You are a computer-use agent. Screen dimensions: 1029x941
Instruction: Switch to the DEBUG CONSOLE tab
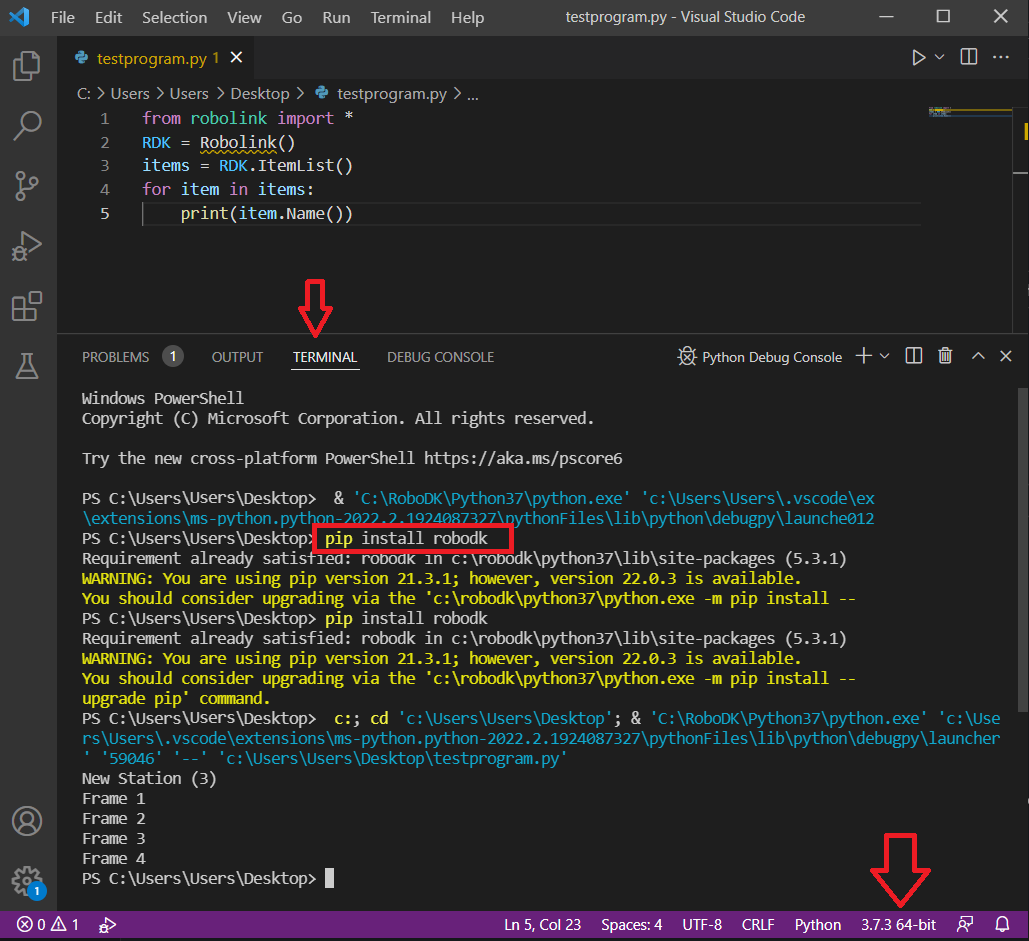[440, 357]
